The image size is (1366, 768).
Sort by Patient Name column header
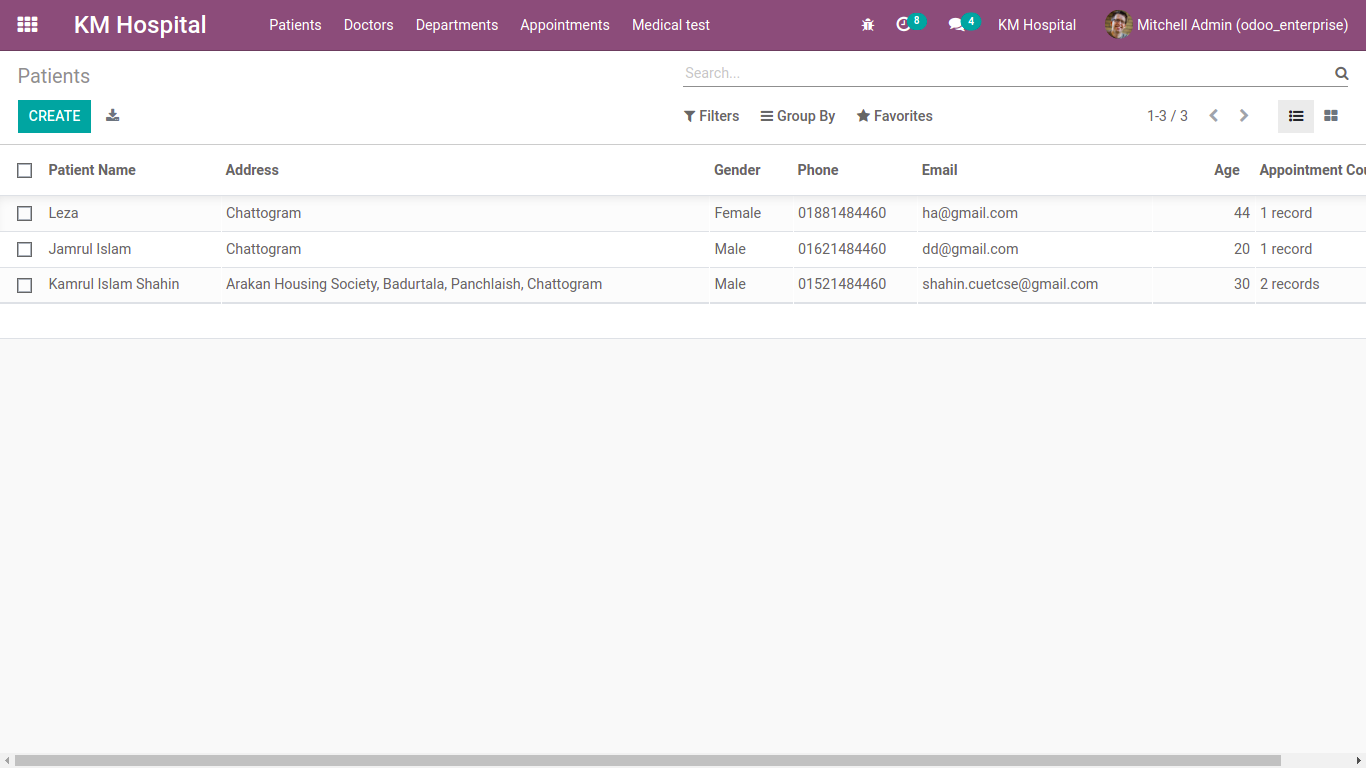(x=92, y=170)
